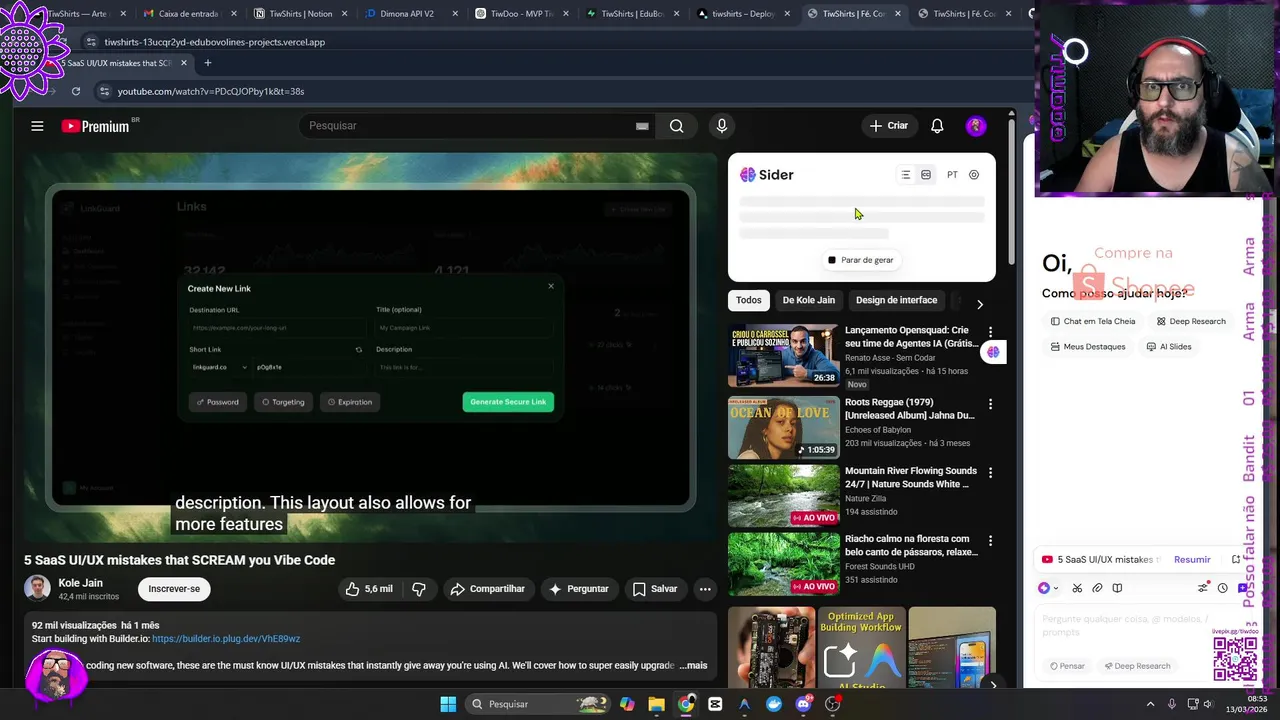Viewport: 1280px width, 720px height.
Task: Open the YouTube account avatar menu
Action: click(976, 126)
